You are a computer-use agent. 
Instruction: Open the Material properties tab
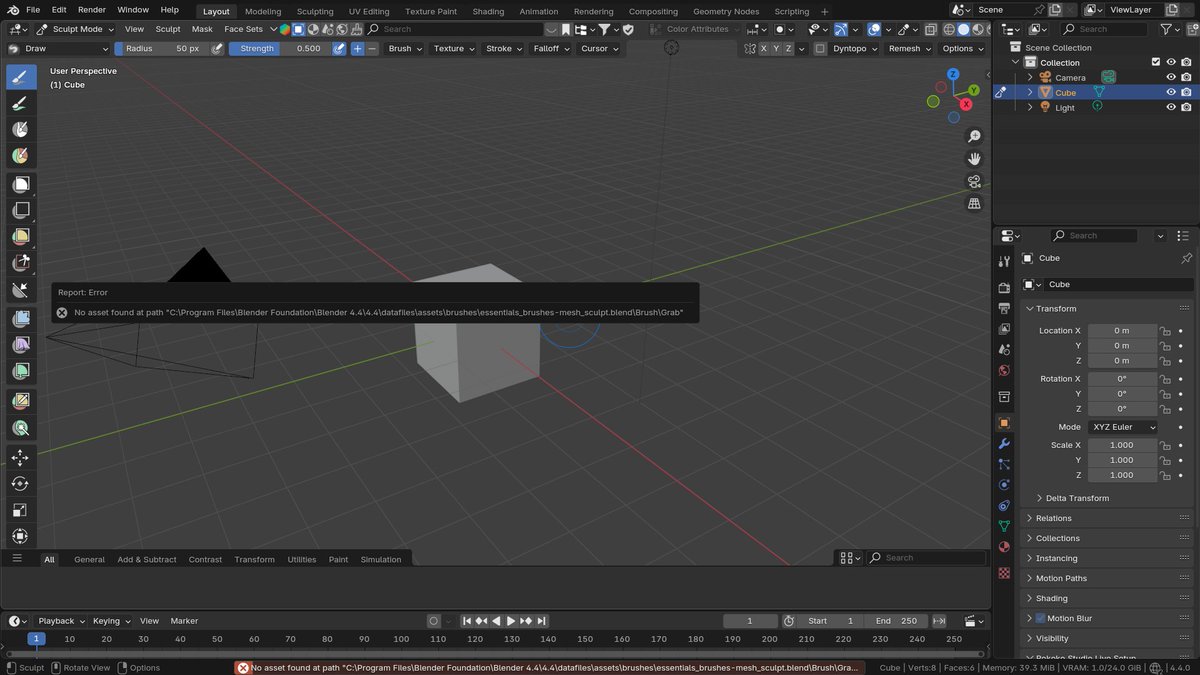[1004, 547]
